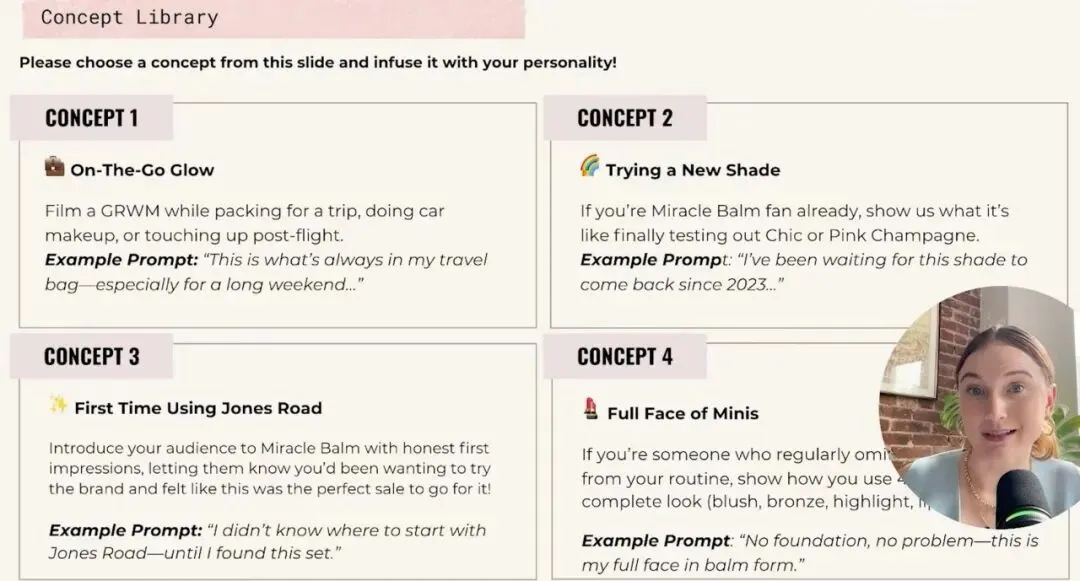Select the CONCEPT 2 label
The image size is (1080, 581).
625,118
